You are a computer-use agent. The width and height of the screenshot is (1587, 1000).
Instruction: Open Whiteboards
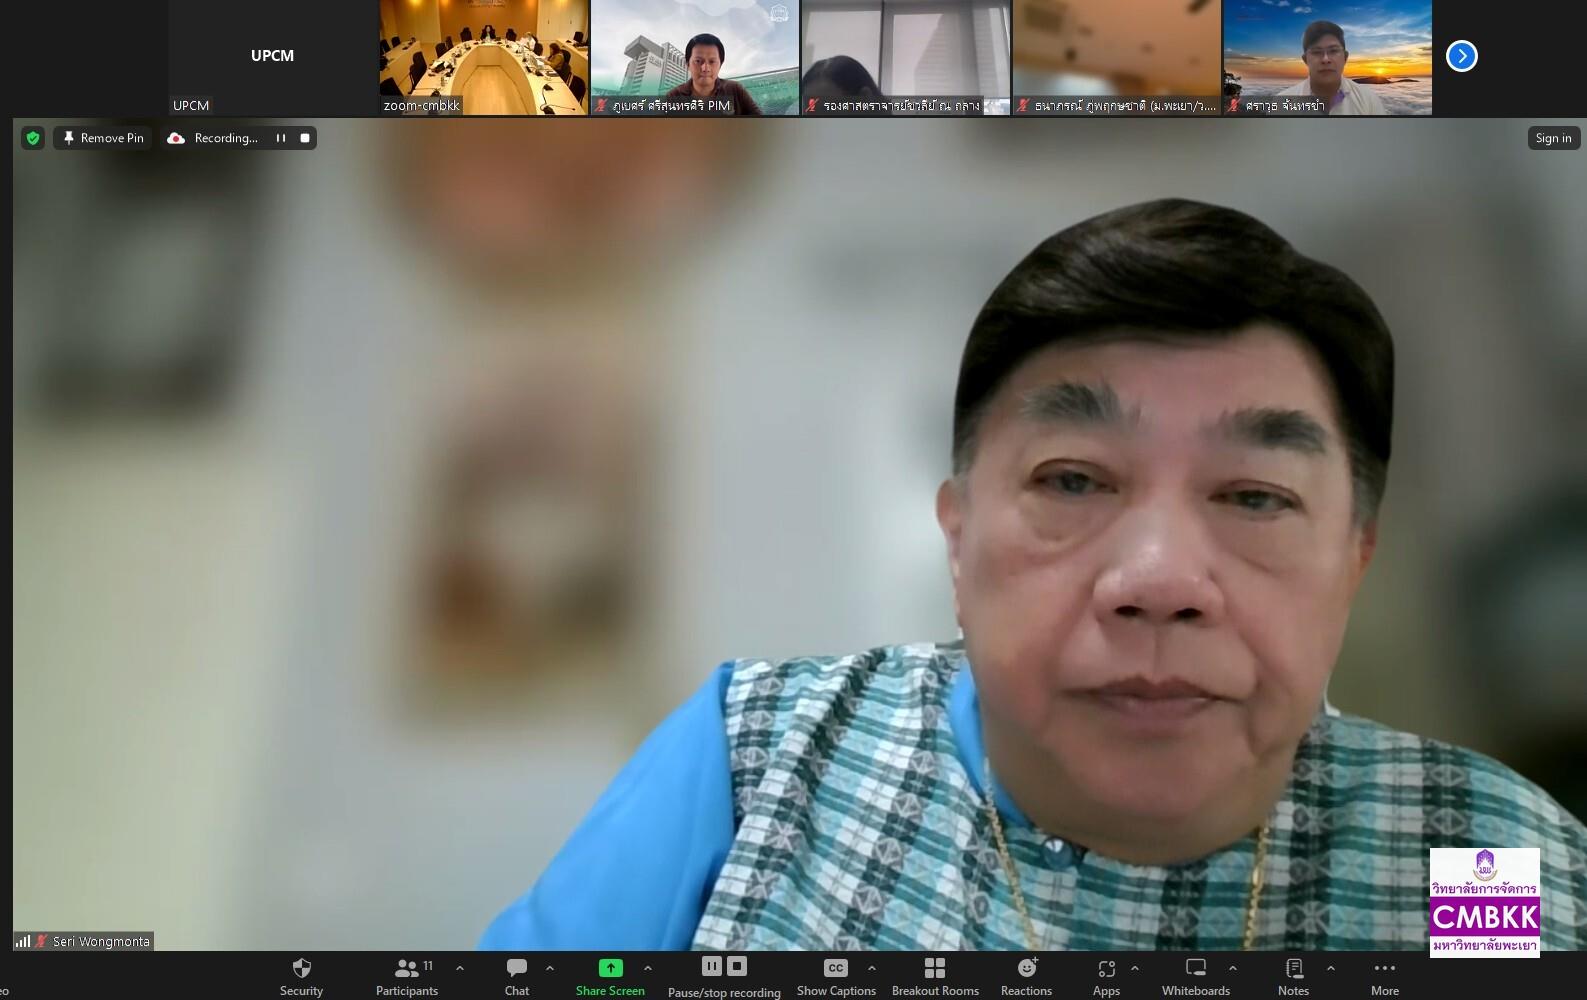1196,977
